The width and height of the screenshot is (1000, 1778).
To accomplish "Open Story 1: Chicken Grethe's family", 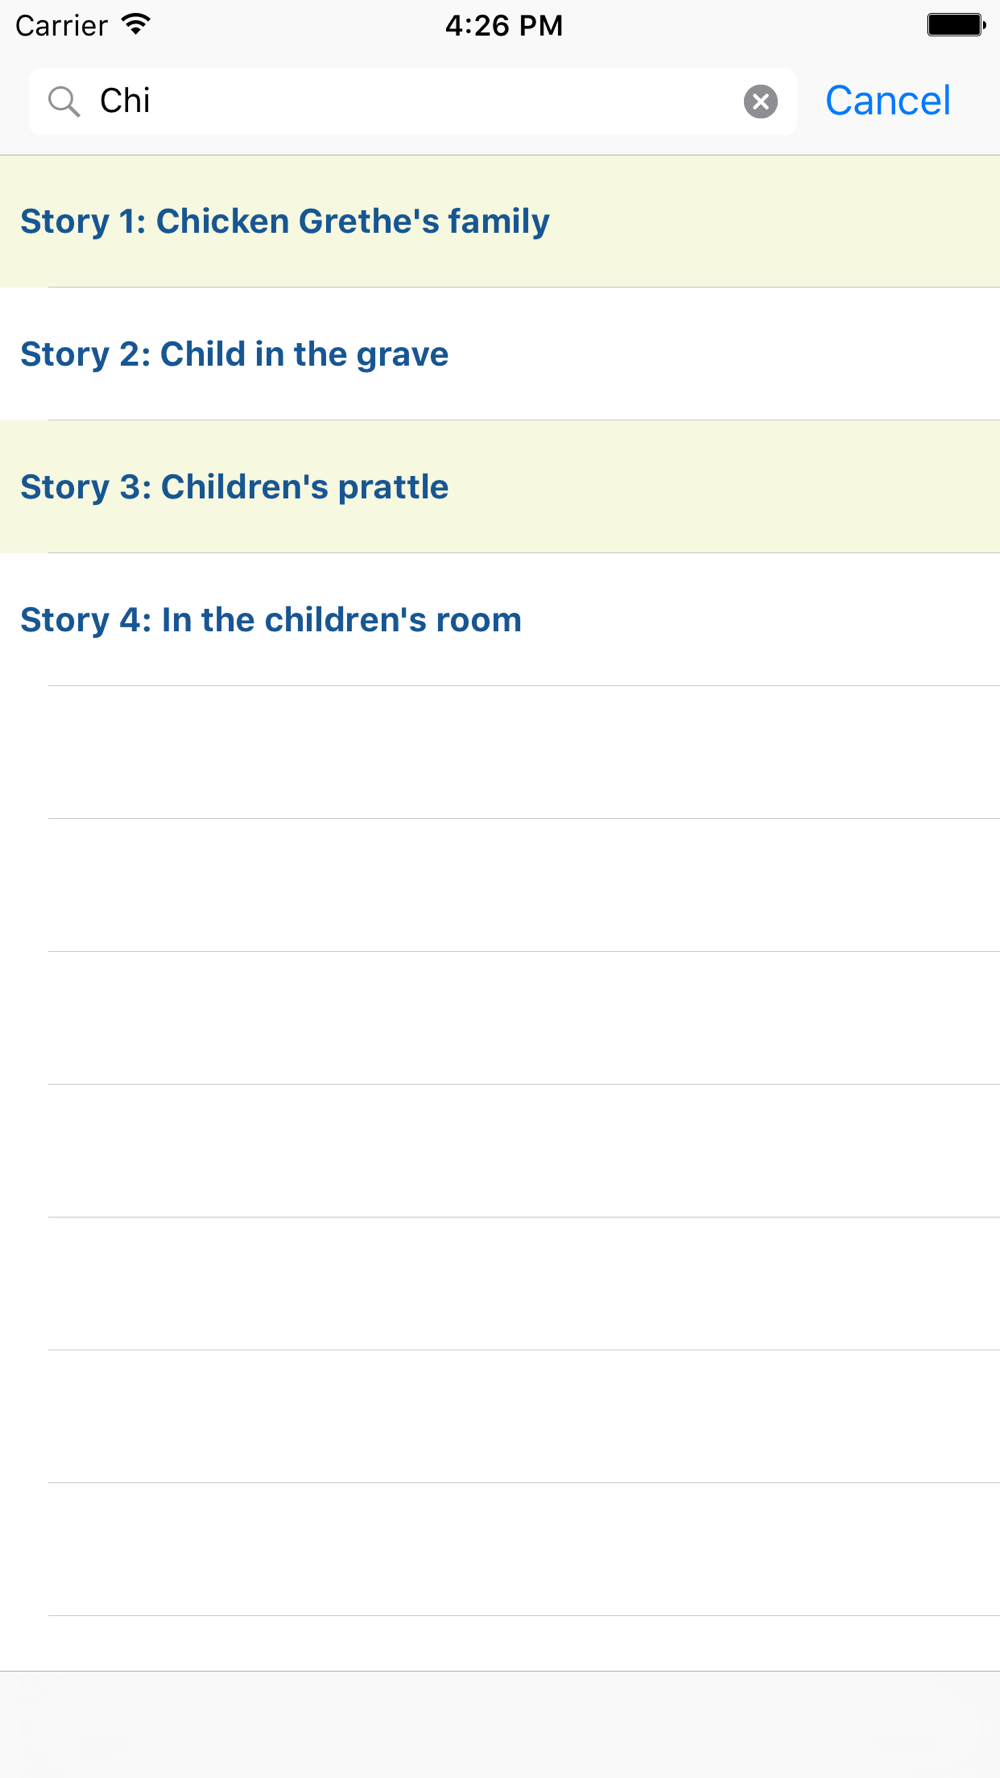I will coord(500,221).
